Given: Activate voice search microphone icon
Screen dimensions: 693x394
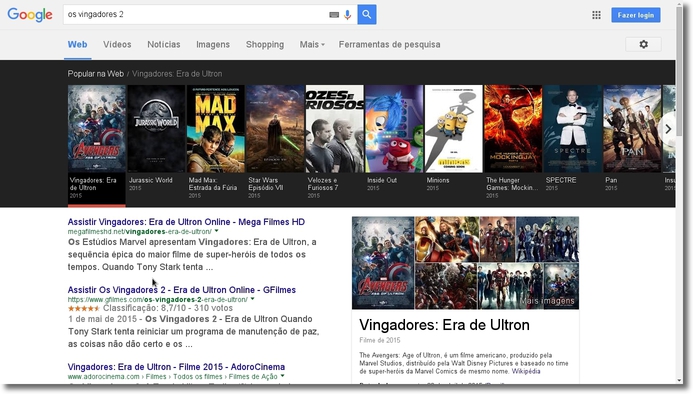Looking at the screenshot, I should [x=348, y=15].
